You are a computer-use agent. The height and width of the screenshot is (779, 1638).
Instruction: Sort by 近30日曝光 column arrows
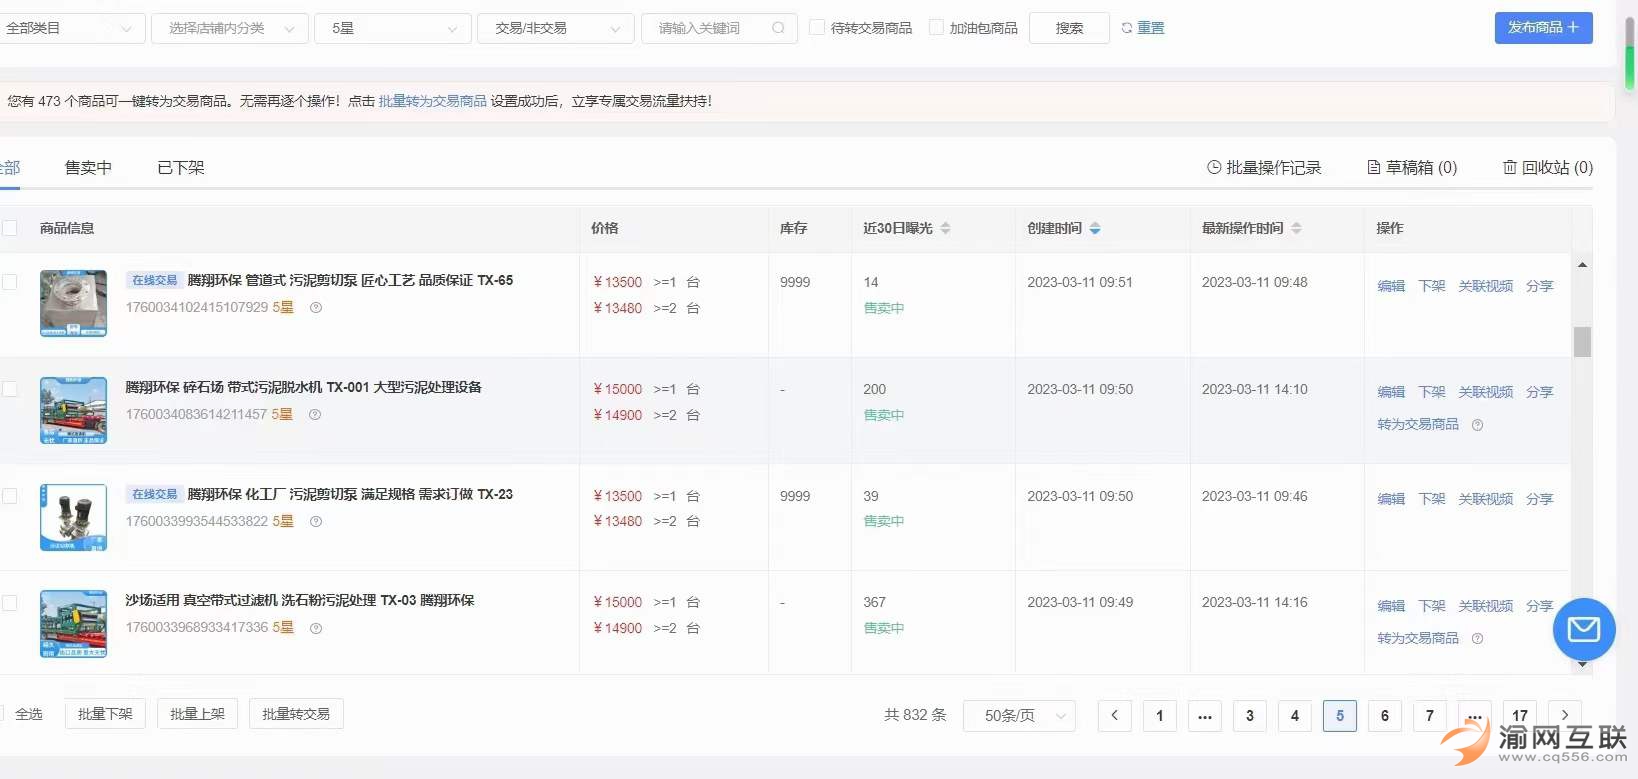[945, 229]
